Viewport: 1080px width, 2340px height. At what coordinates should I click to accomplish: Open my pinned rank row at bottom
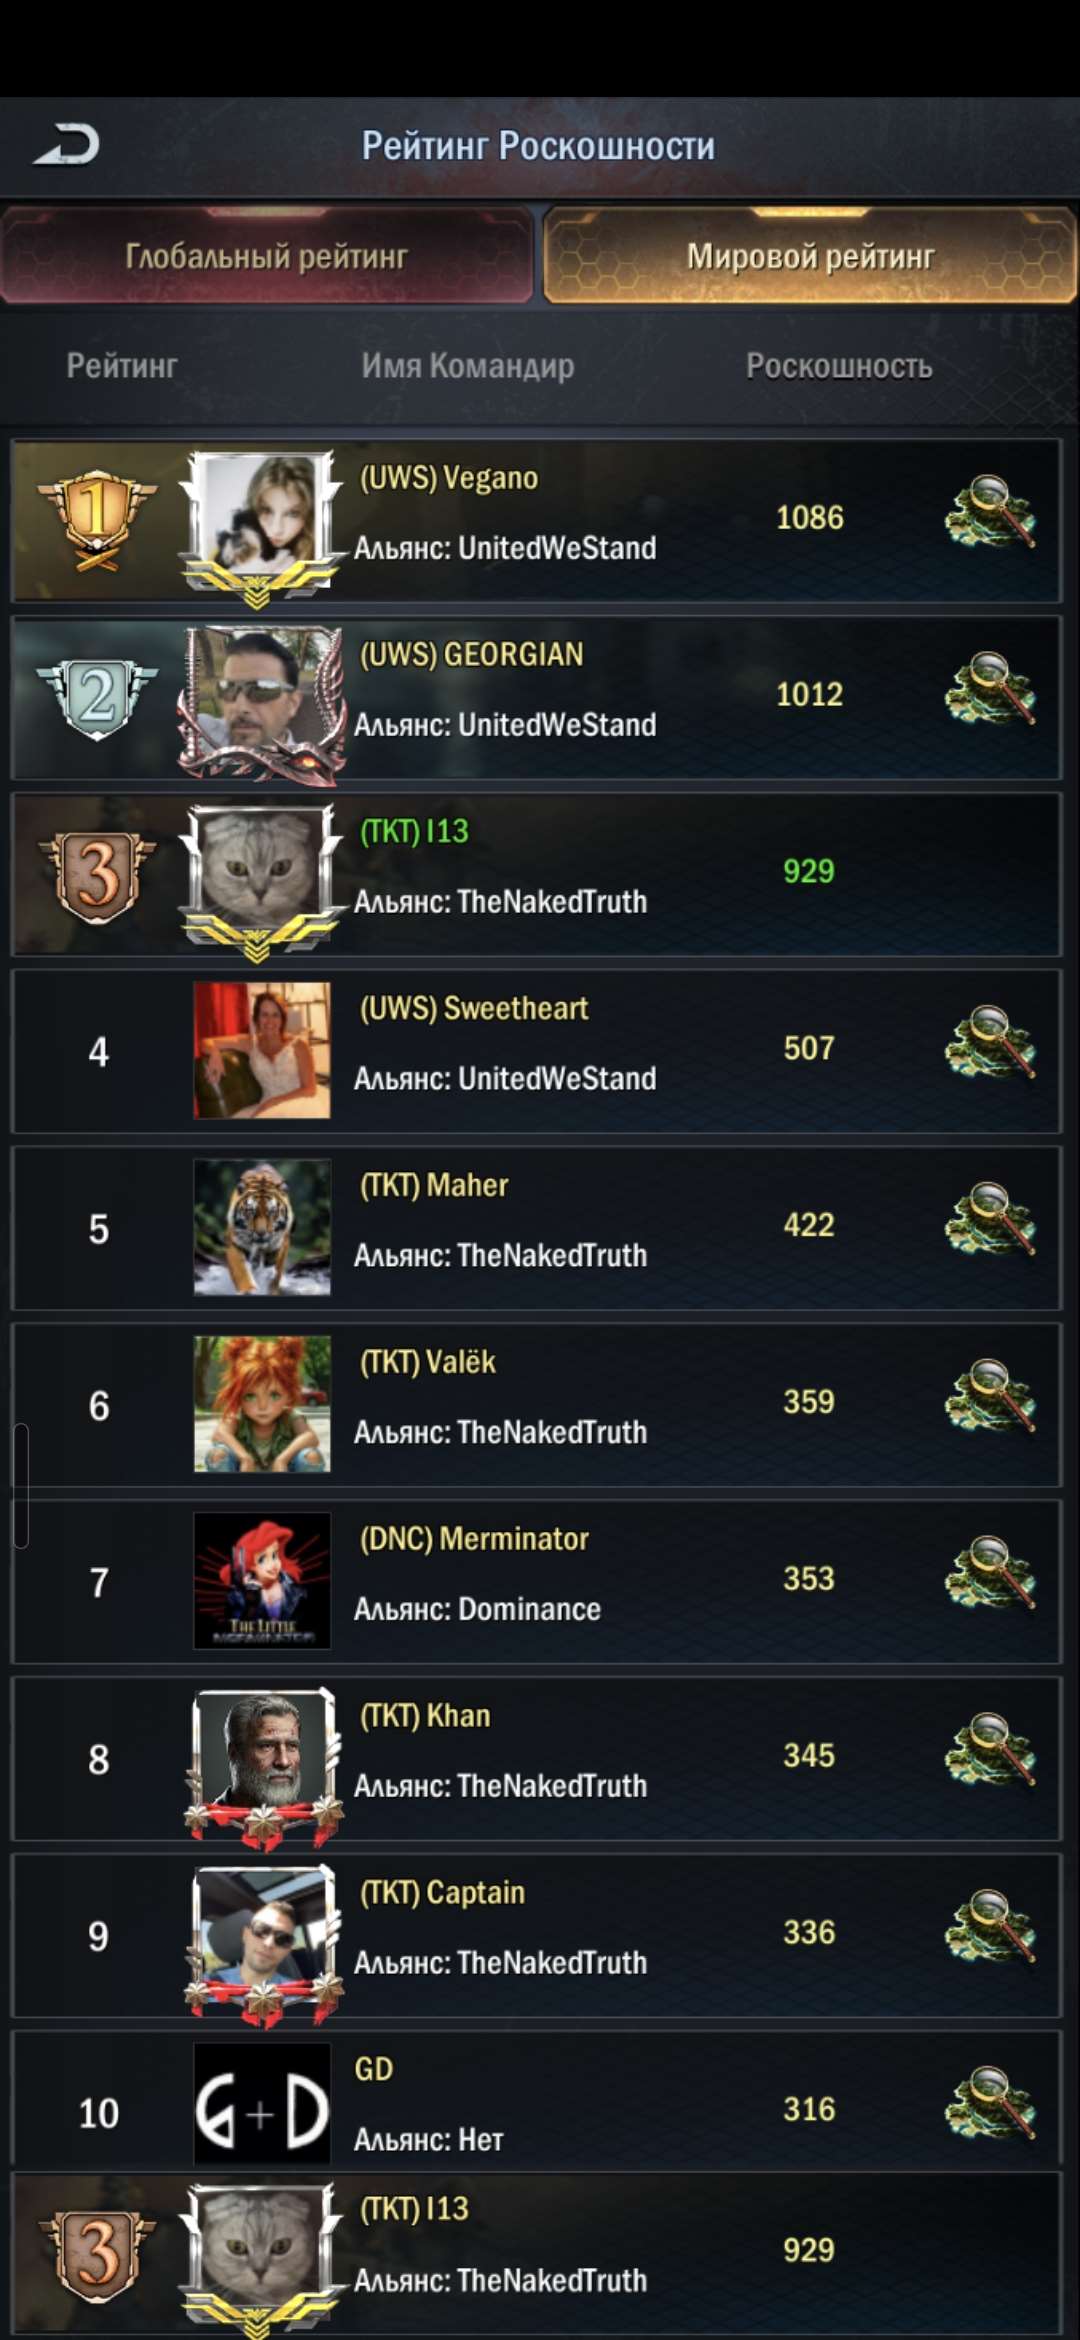point(536,2254)
